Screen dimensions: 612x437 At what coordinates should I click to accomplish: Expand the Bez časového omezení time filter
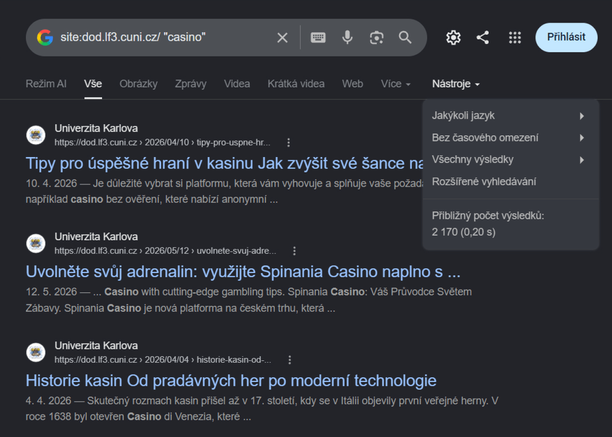coord(511,138)
